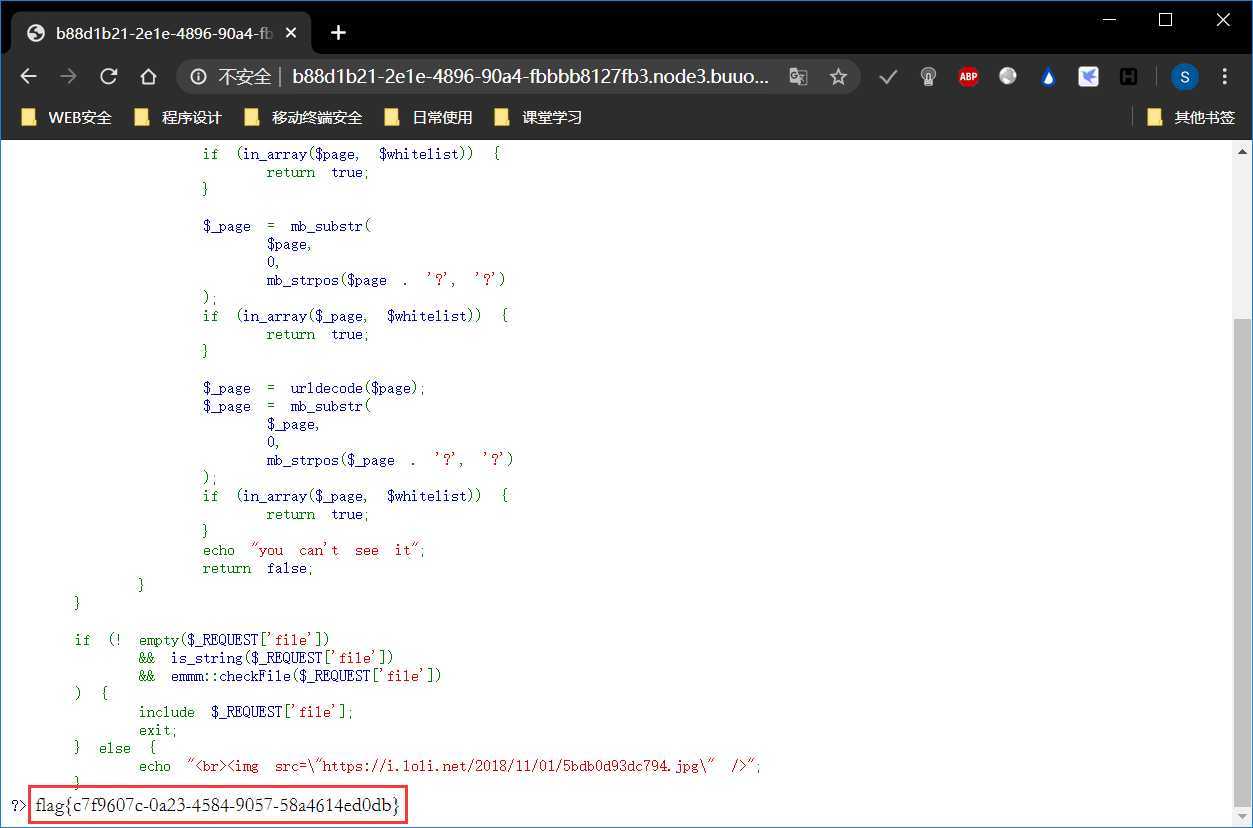
Task: Open the user profile avatar S
Action: pyautogui.click(x=1185, y=77)
